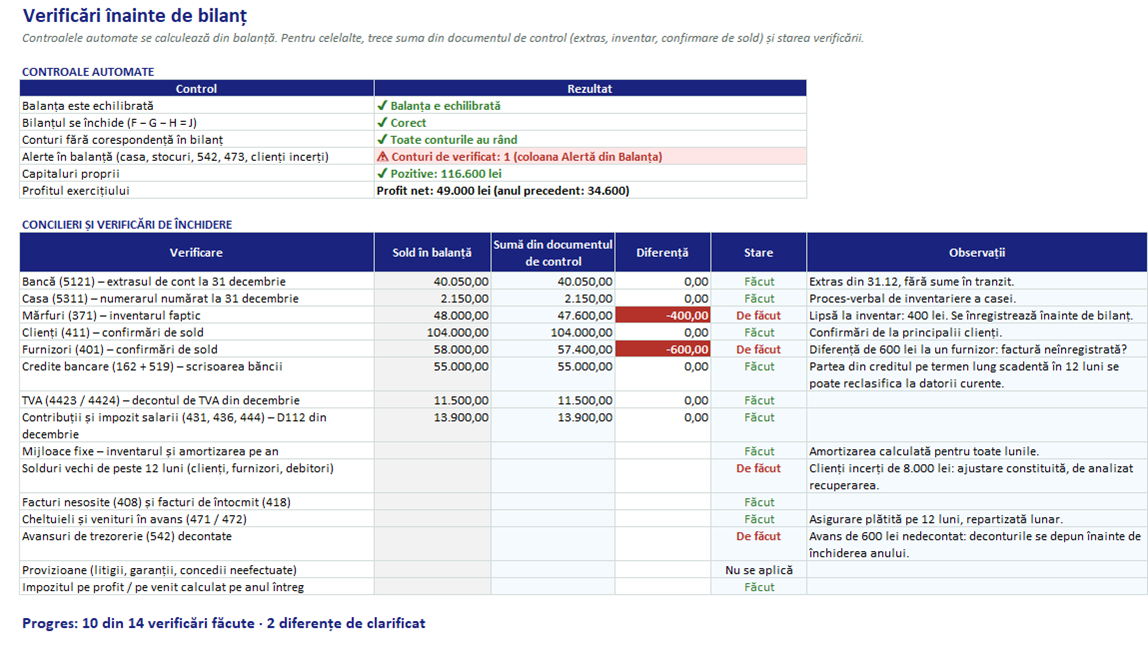Select the "Control" column header
1148x667 pixels.
(196, 89)
